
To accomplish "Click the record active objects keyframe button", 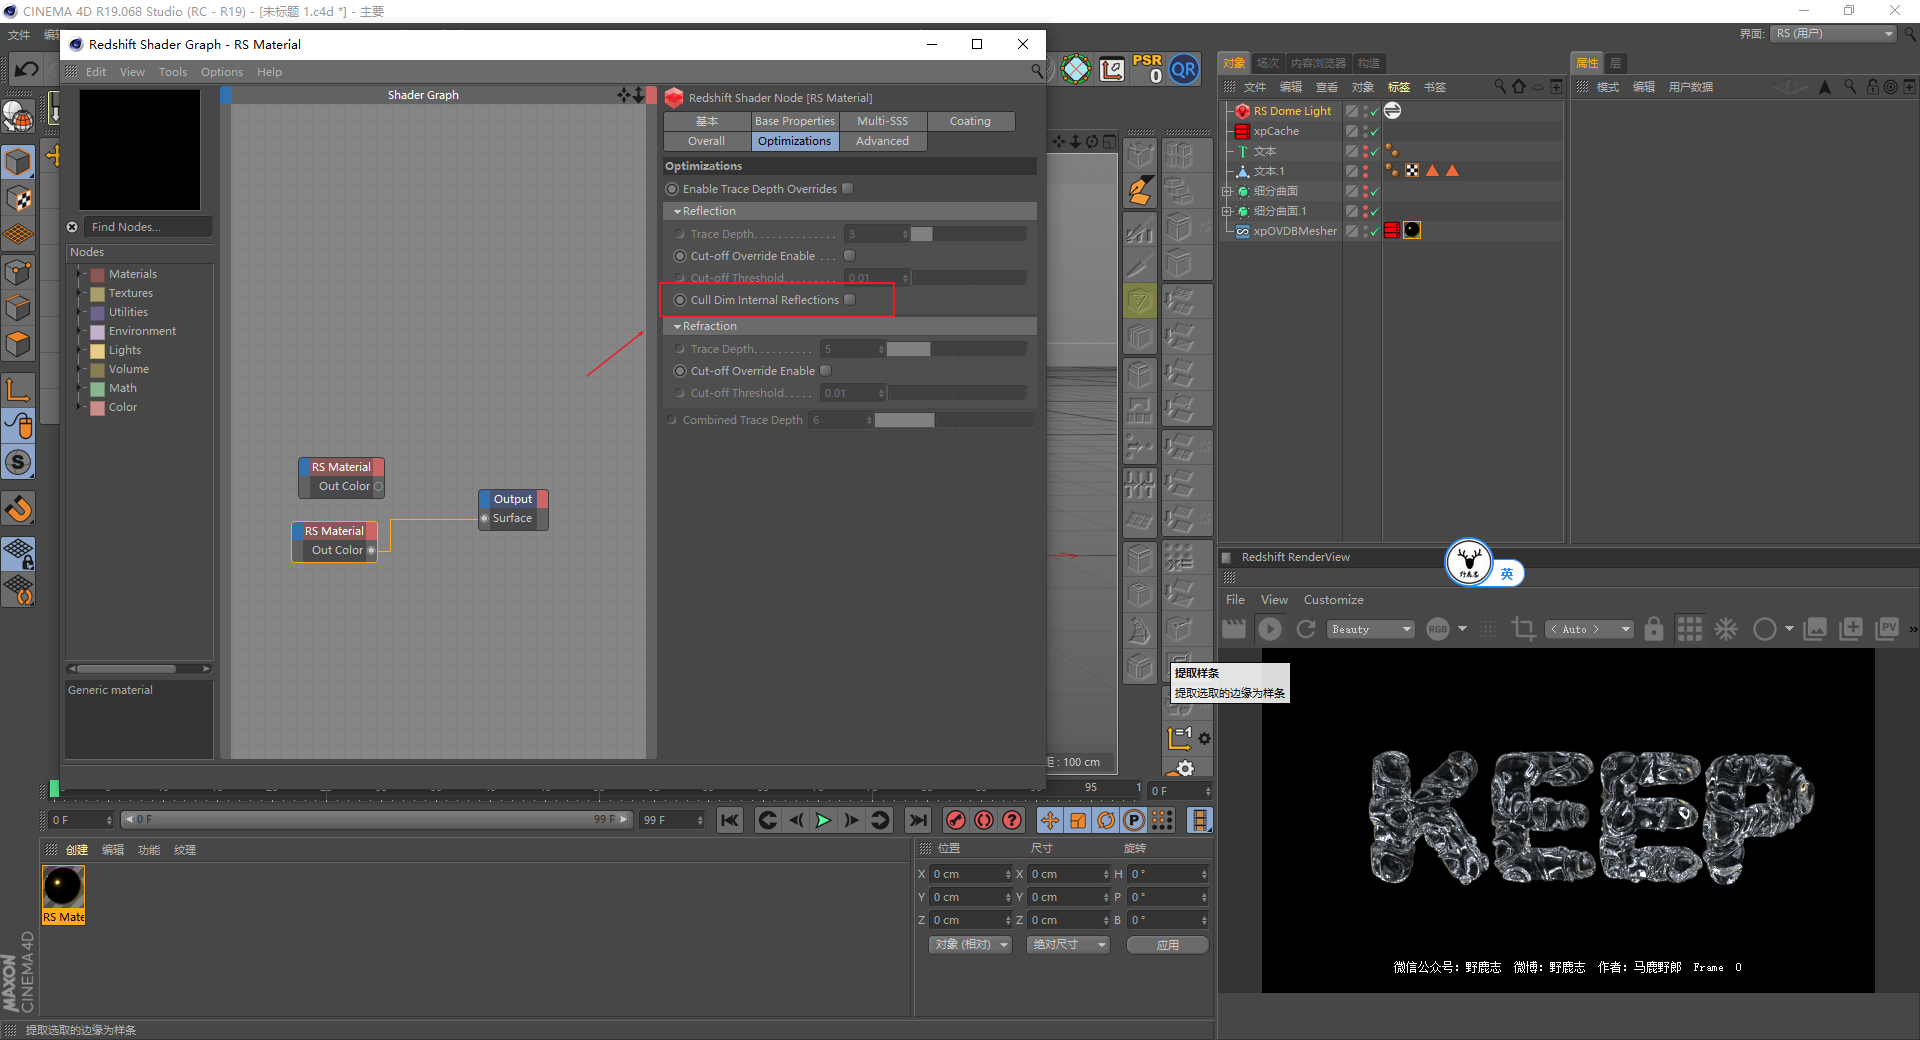I will click(956, 820).
